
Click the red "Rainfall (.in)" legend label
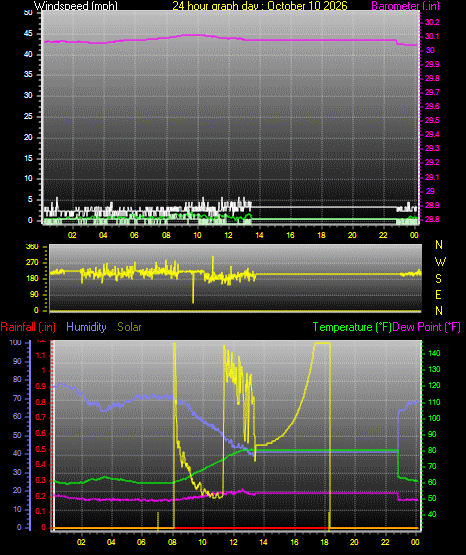[x=28, y=327]
